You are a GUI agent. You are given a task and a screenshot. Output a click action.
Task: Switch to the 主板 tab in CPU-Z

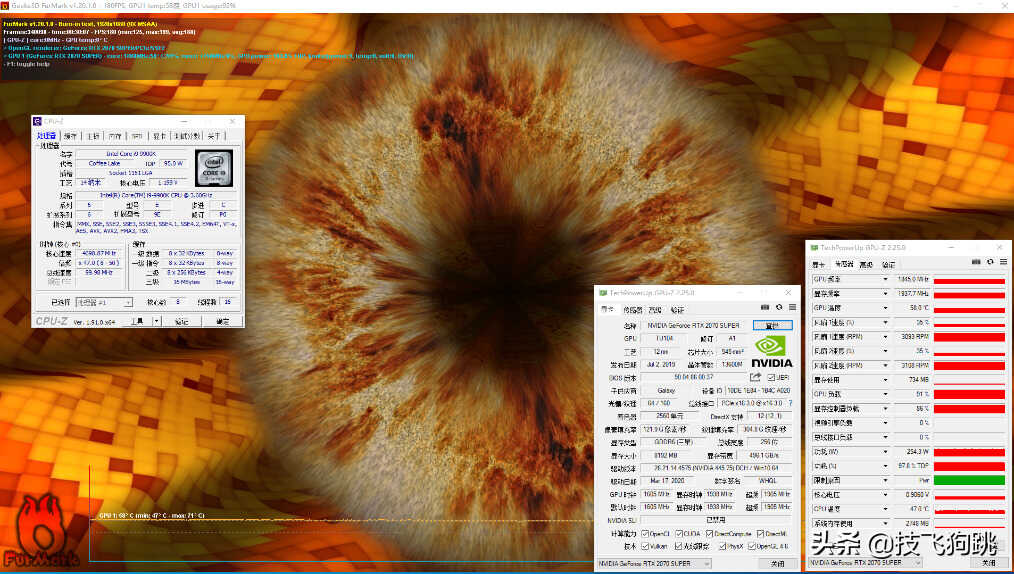(x=93, y=136)
